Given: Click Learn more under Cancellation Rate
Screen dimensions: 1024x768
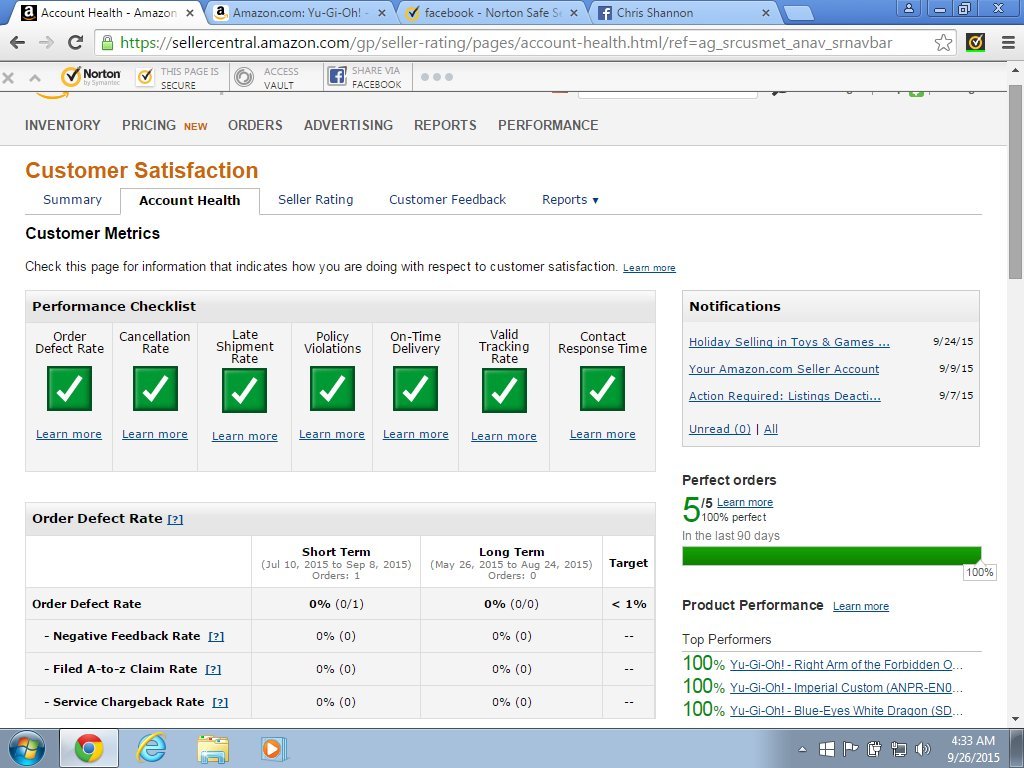Looking at the screenshot, I should [x=155, y=434].
